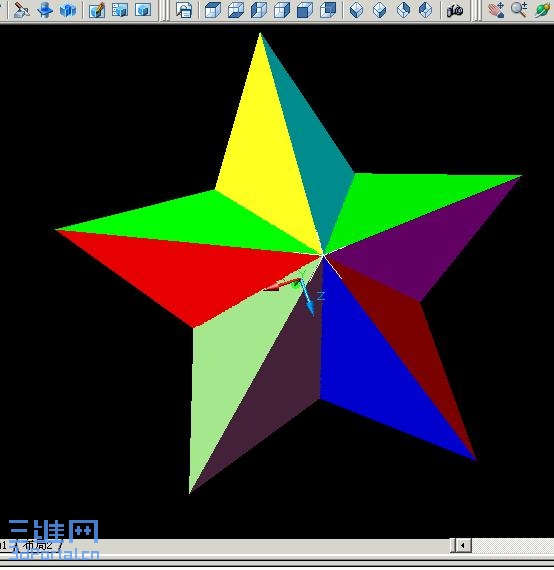The width and height of the screenshot is (554, 570).
Task: Set SE Isometric view
Action: (380, 10)
